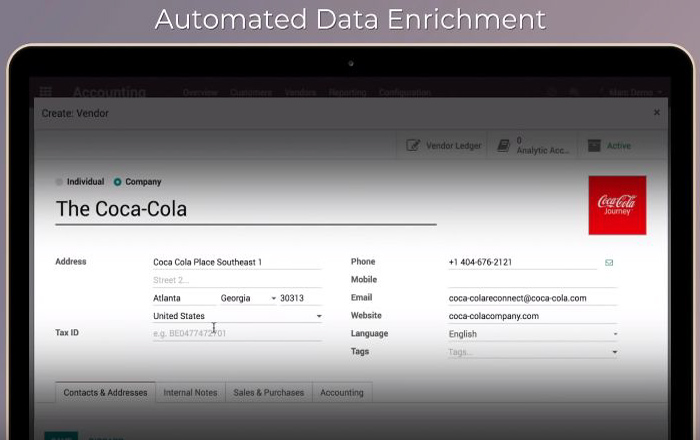
Task: Toggle the Active status button
Action: 623,145
